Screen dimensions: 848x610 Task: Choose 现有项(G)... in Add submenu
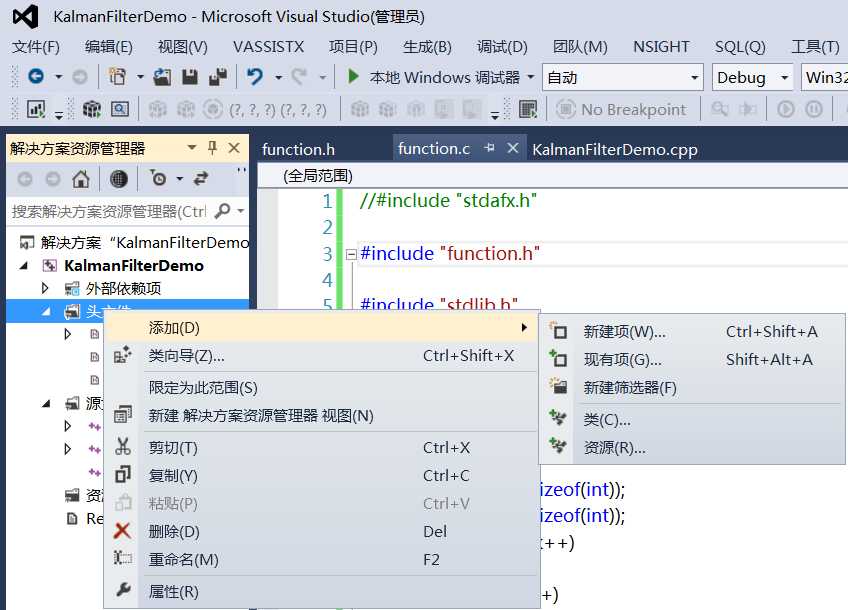692,360
